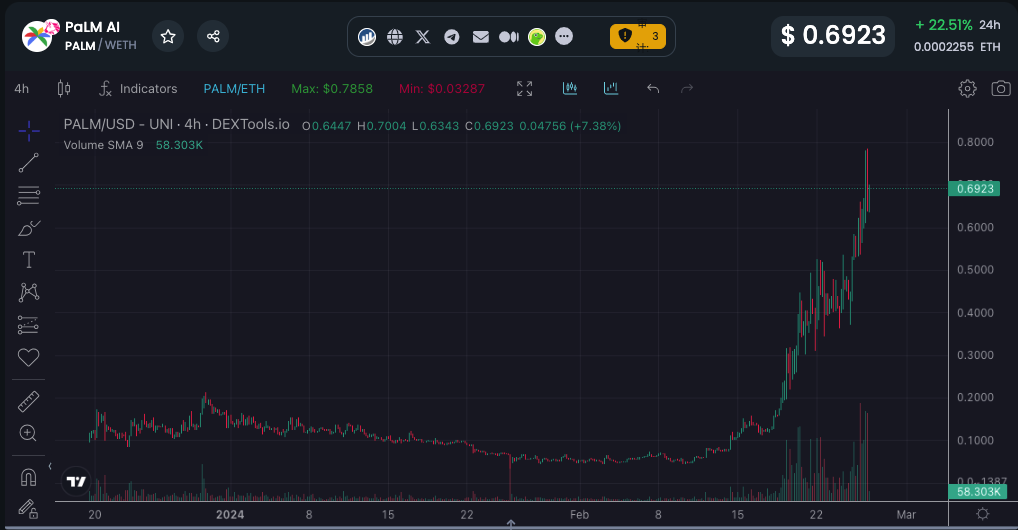1018x530 pixels.
Task: Open the Telegram social link
Action: (x=452, y=37)
